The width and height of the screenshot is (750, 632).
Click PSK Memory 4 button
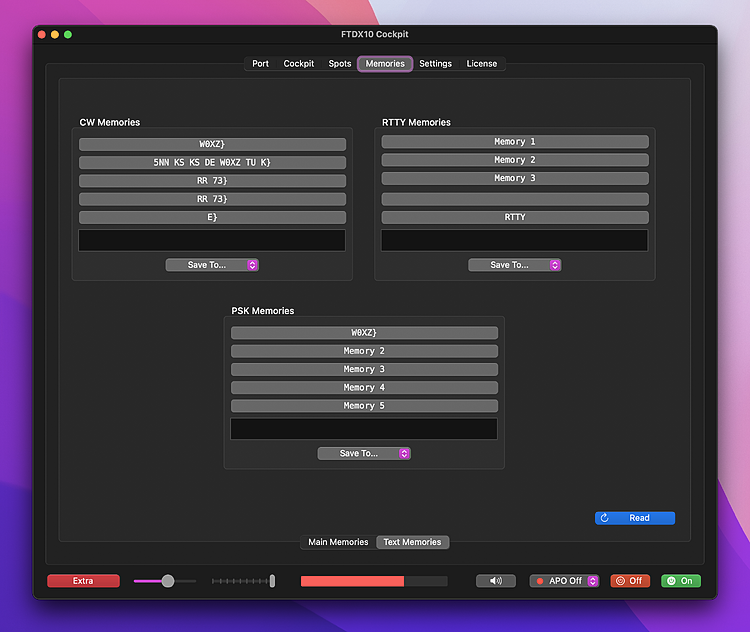(x=364, y=387)
